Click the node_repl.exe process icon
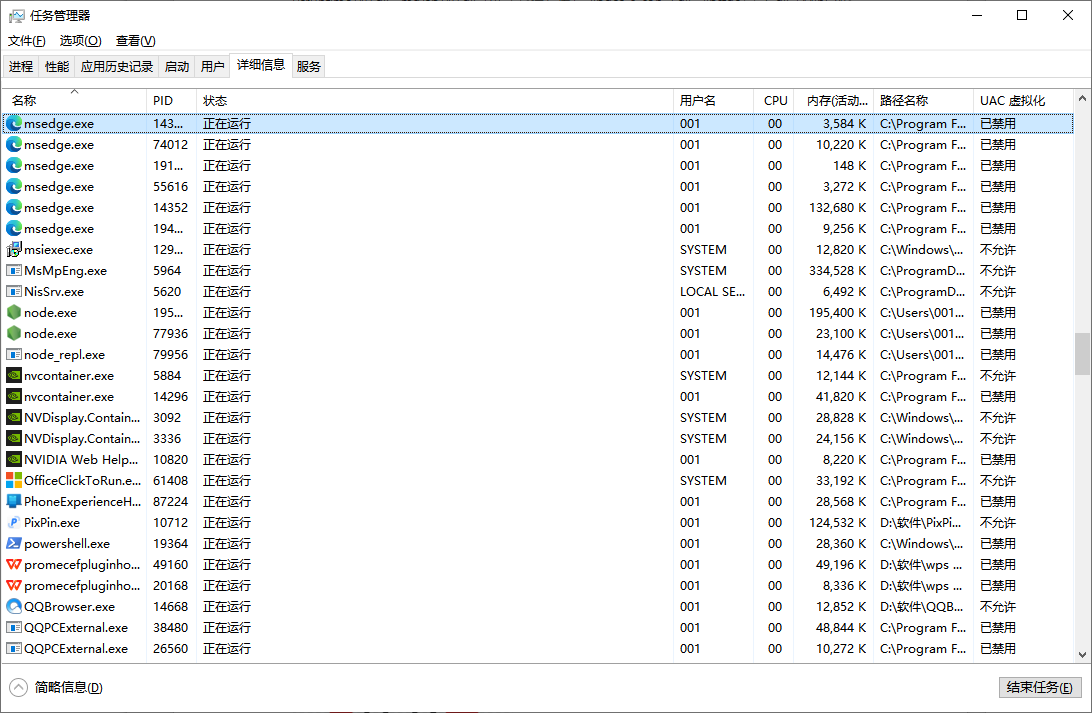 coord(14,354)
